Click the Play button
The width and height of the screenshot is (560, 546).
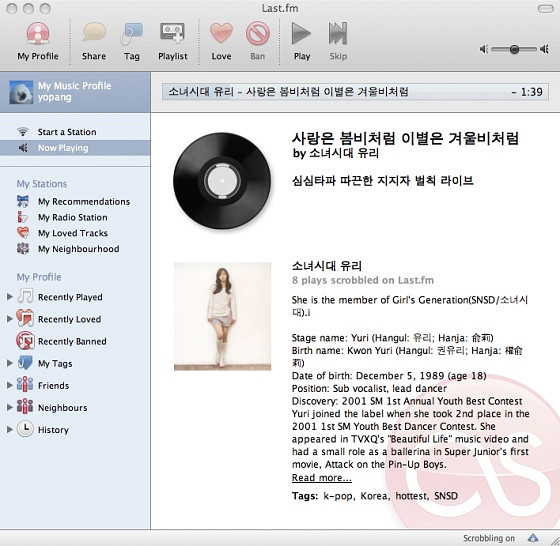click(x=301, y=33)
